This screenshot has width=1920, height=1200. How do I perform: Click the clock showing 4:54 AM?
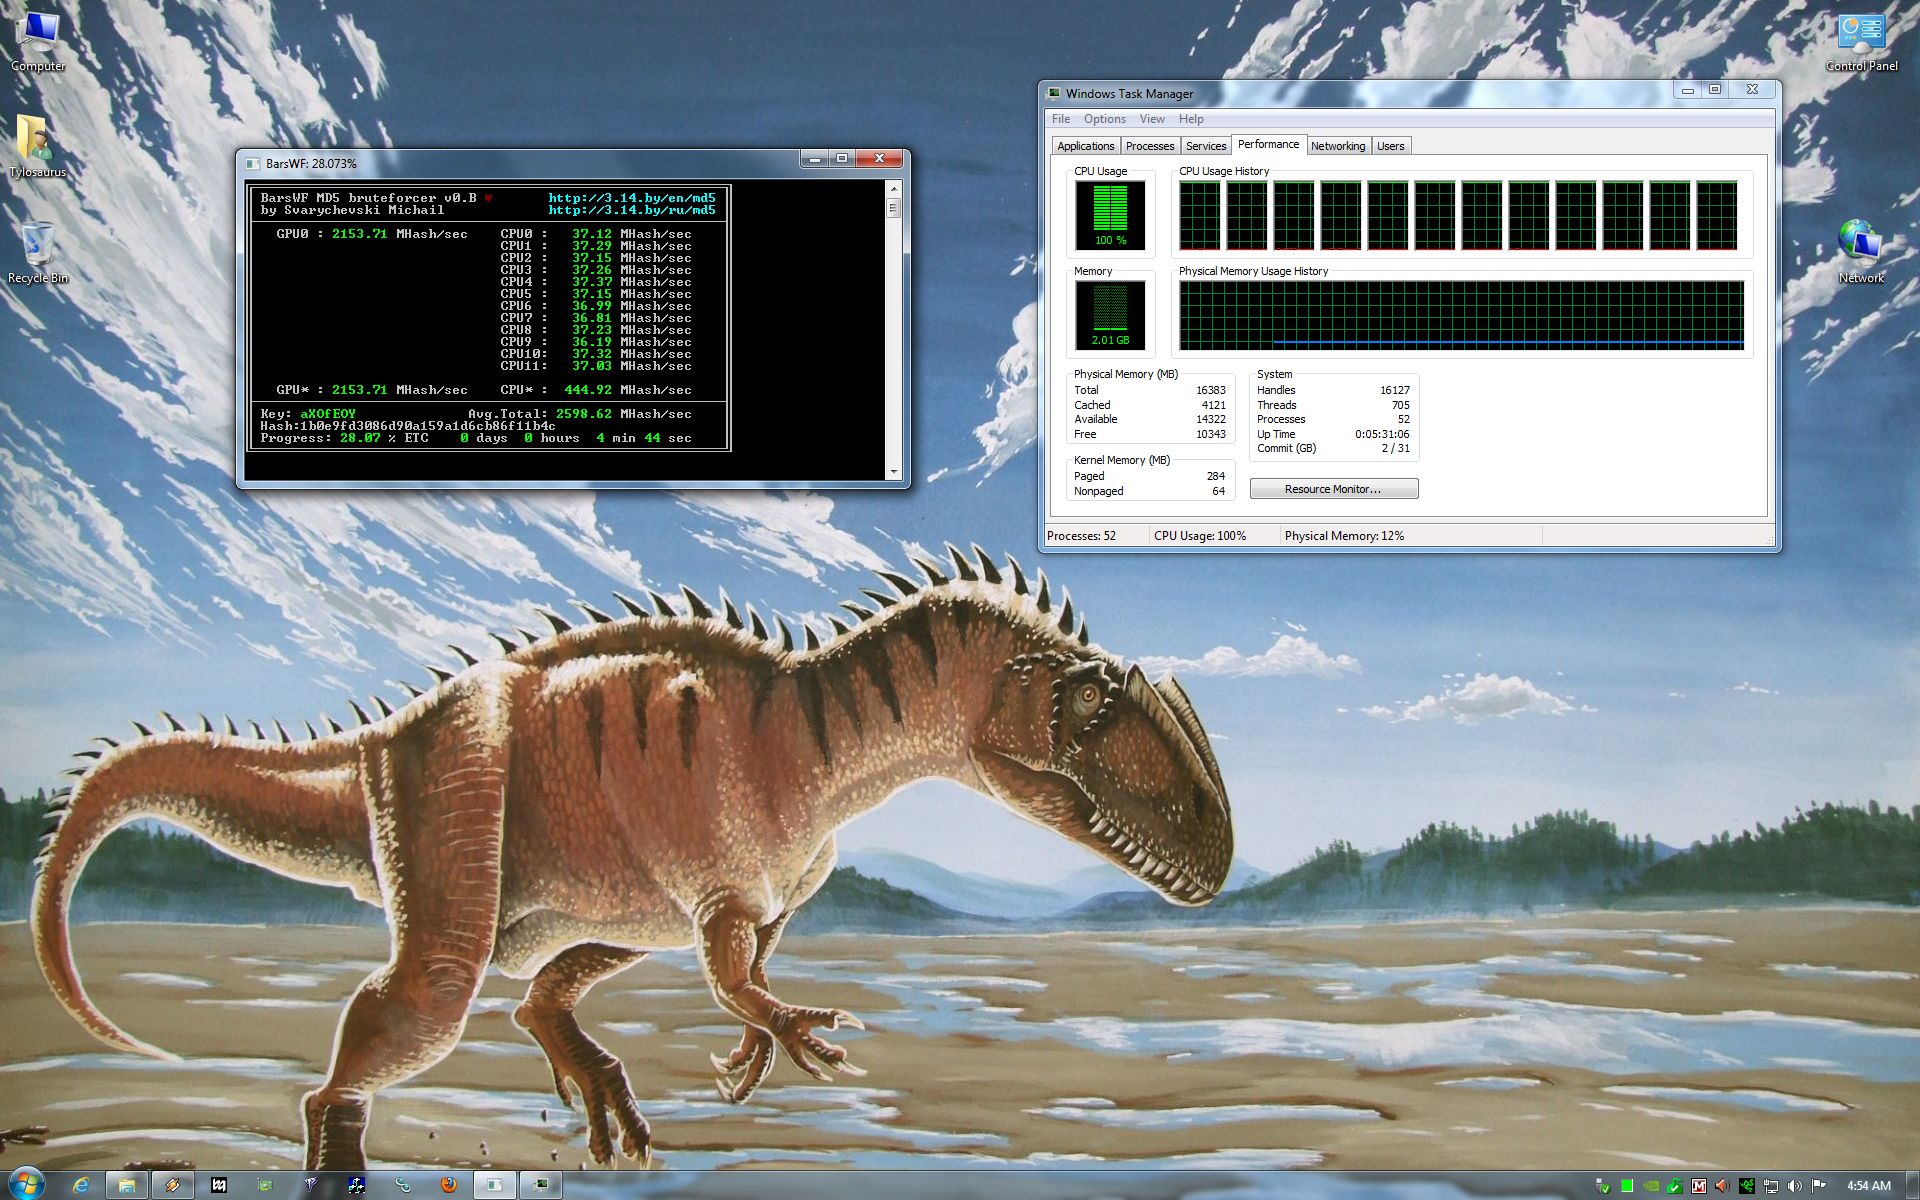pos(1868,1186)
